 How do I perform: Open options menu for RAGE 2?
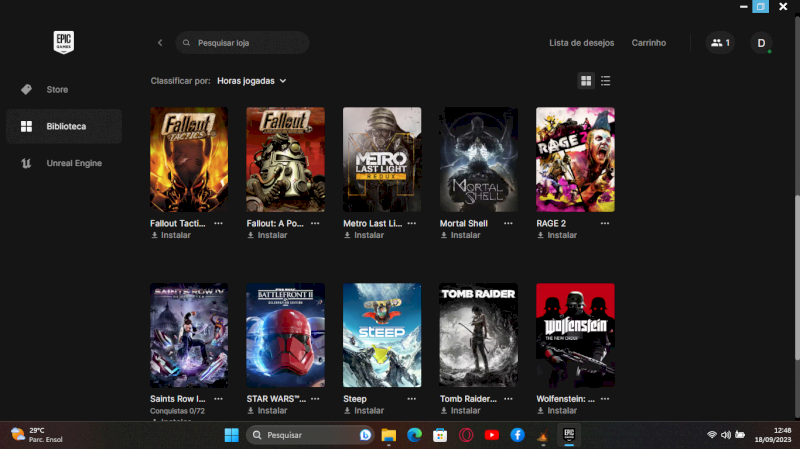point(605,223)
